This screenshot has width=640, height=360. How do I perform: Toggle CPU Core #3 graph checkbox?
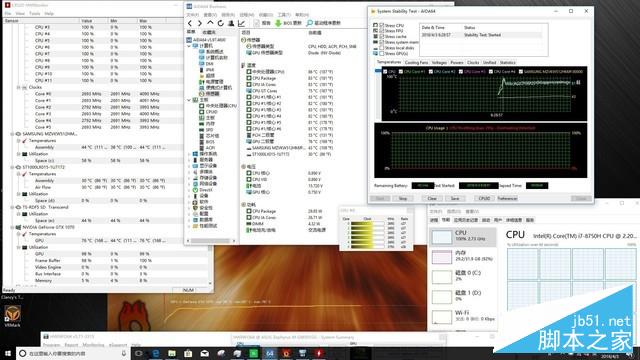461,72
